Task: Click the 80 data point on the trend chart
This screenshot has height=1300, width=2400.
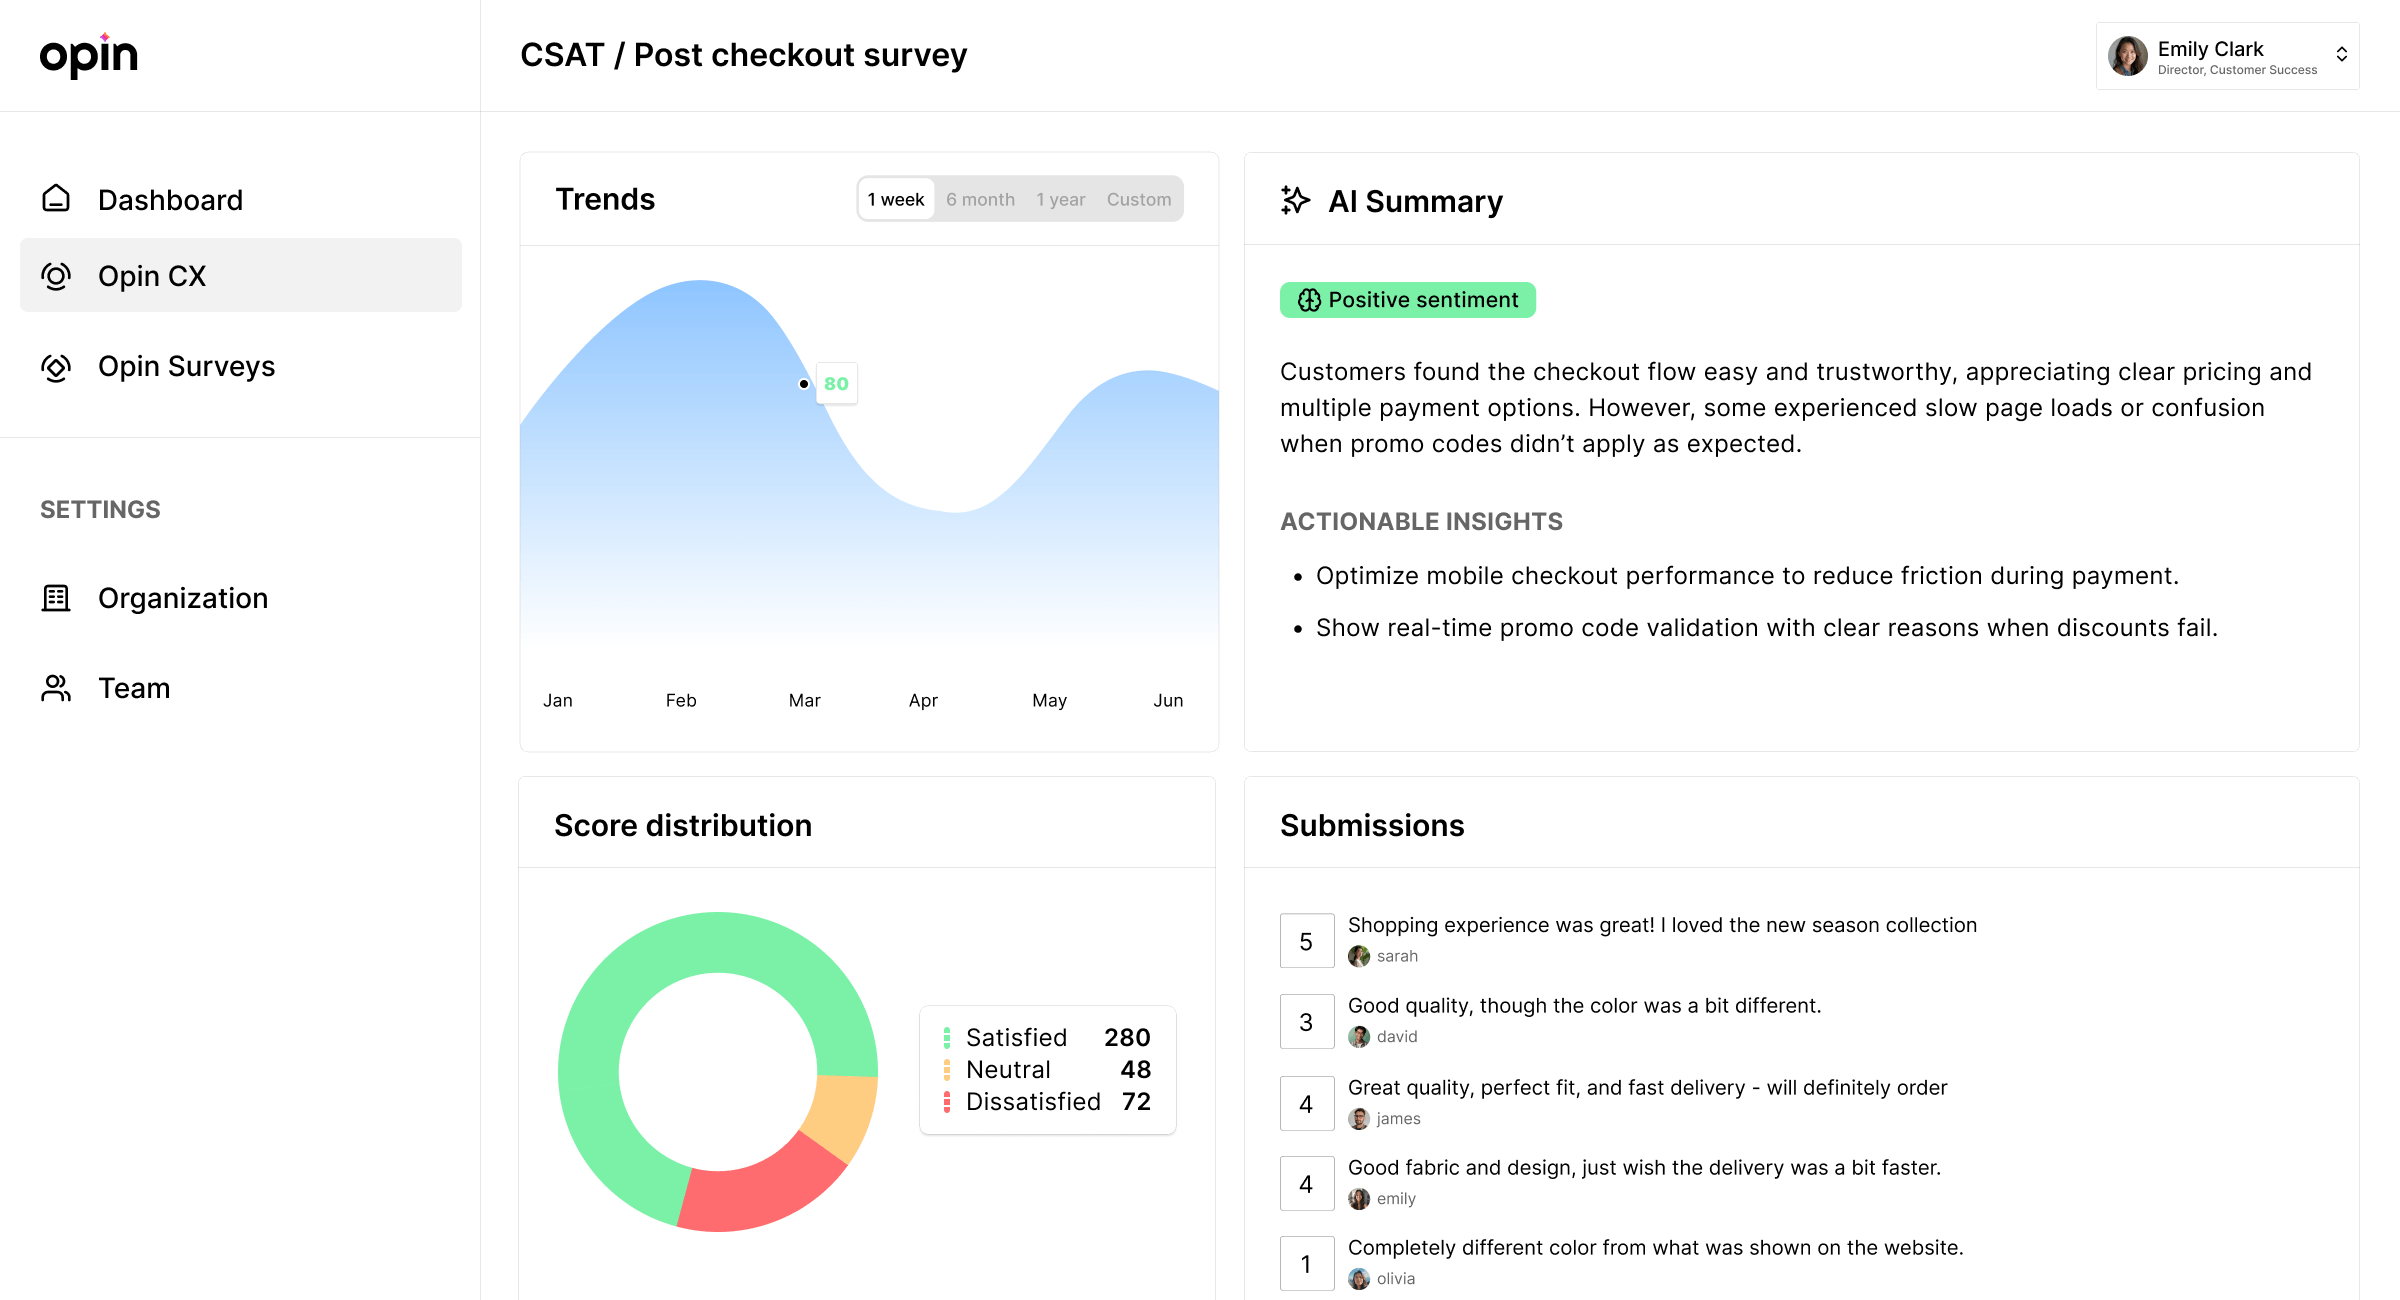Action: pos(804,384)
